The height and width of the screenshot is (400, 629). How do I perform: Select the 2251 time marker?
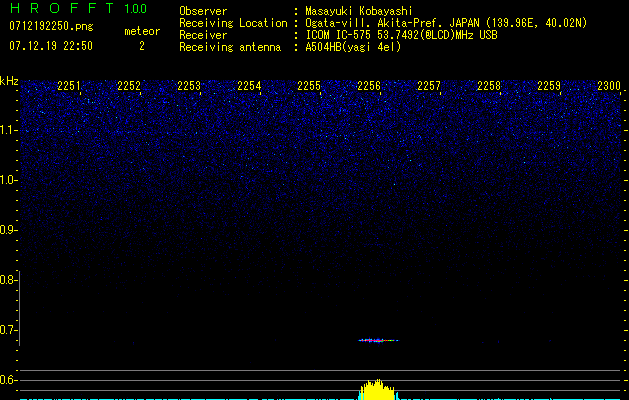[x=69, y=87]
